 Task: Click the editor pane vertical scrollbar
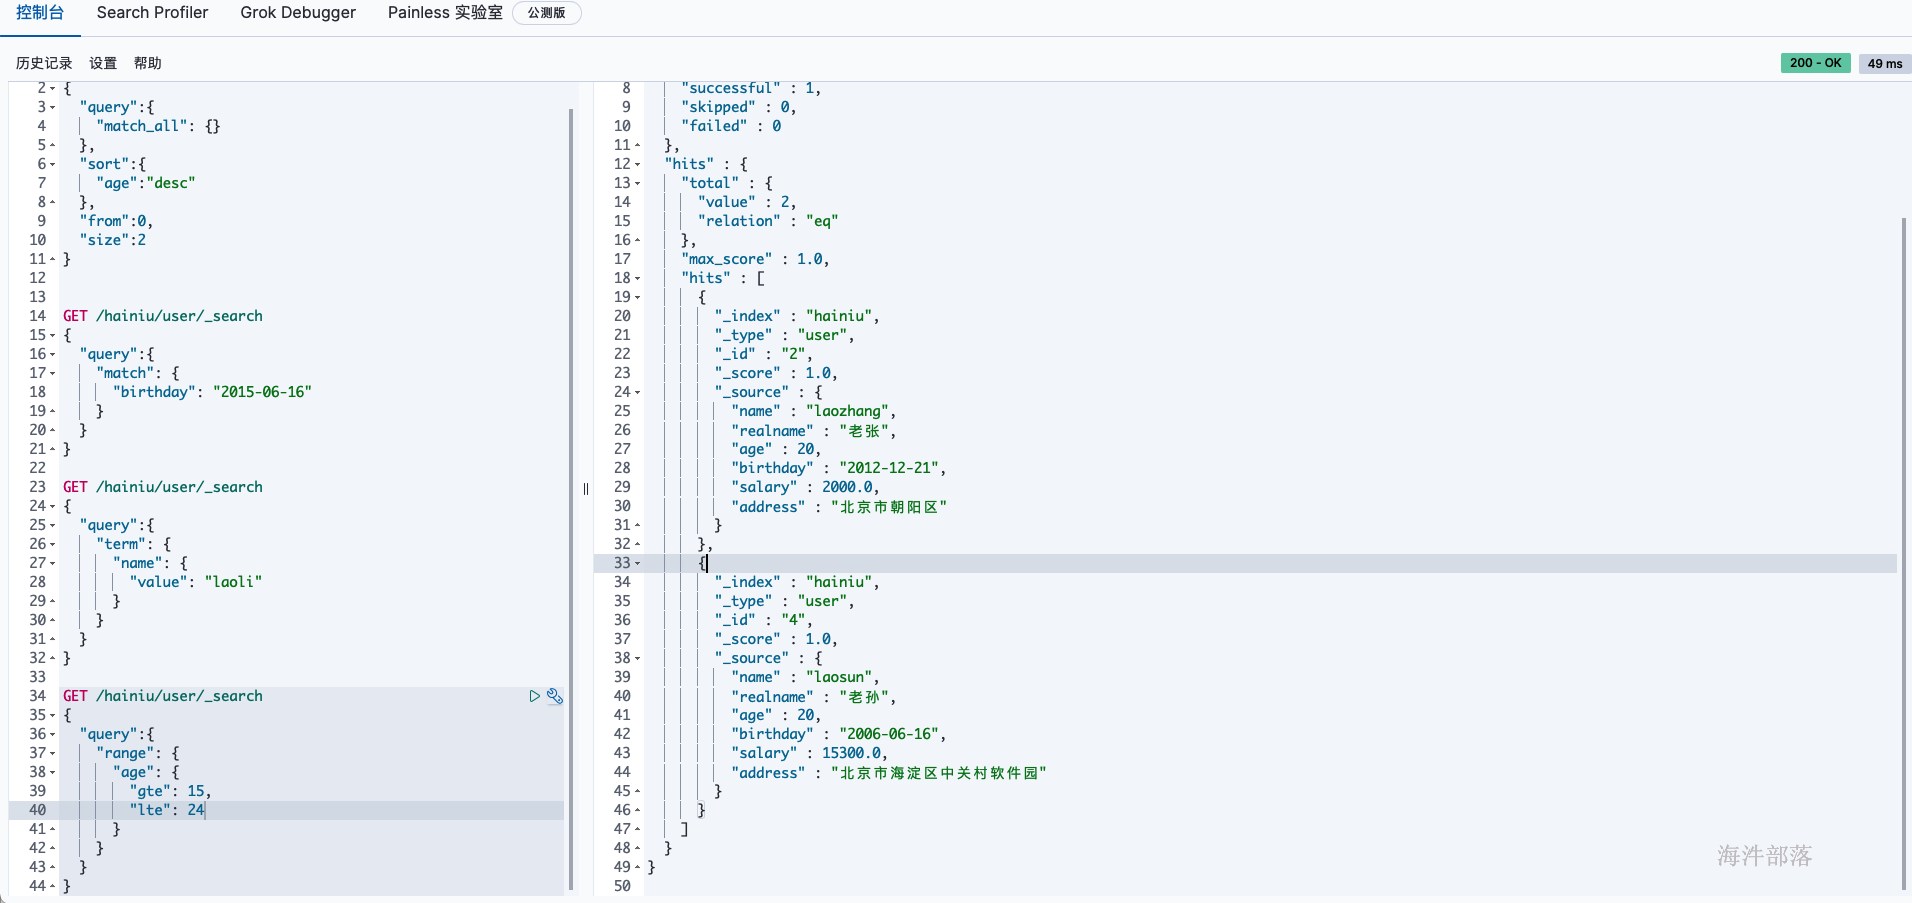click(x=571, y=498)
